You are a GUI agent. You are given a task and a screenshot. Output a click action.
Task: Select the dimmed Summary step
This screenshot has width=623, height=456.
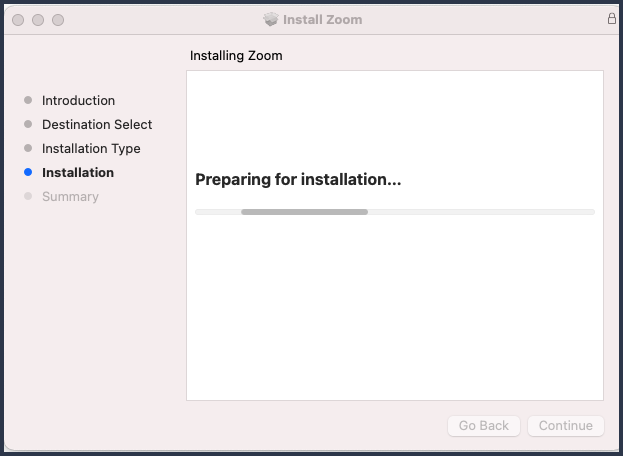(70, 197)
